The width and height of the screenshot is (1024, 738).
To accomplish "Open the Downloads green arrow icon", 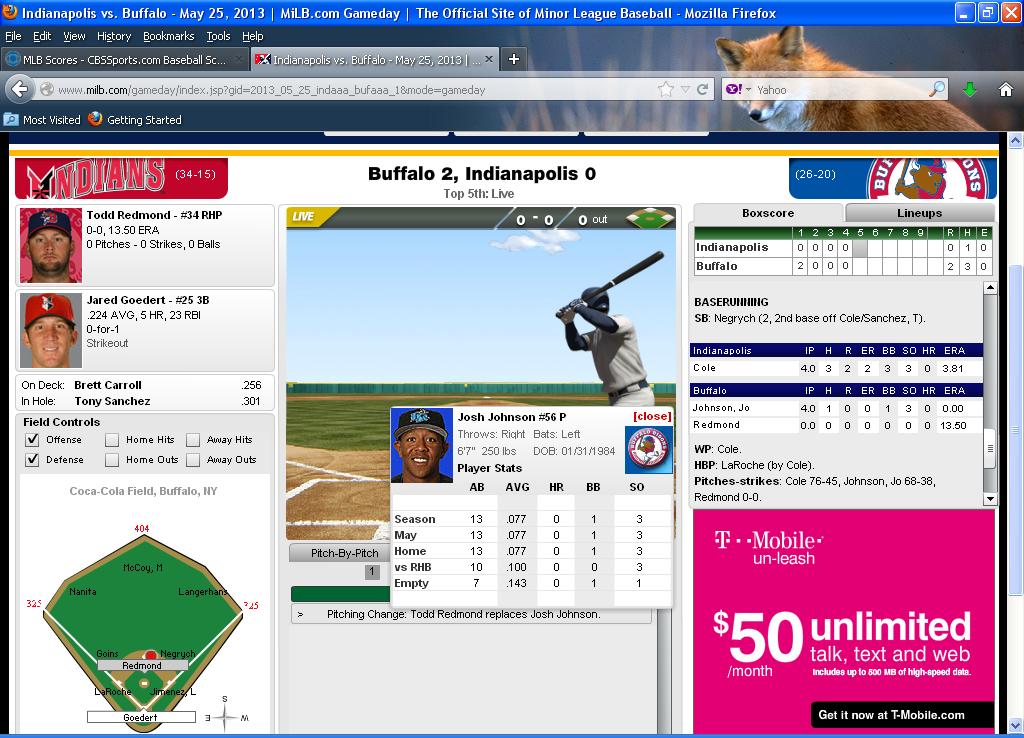I will 970,89.
